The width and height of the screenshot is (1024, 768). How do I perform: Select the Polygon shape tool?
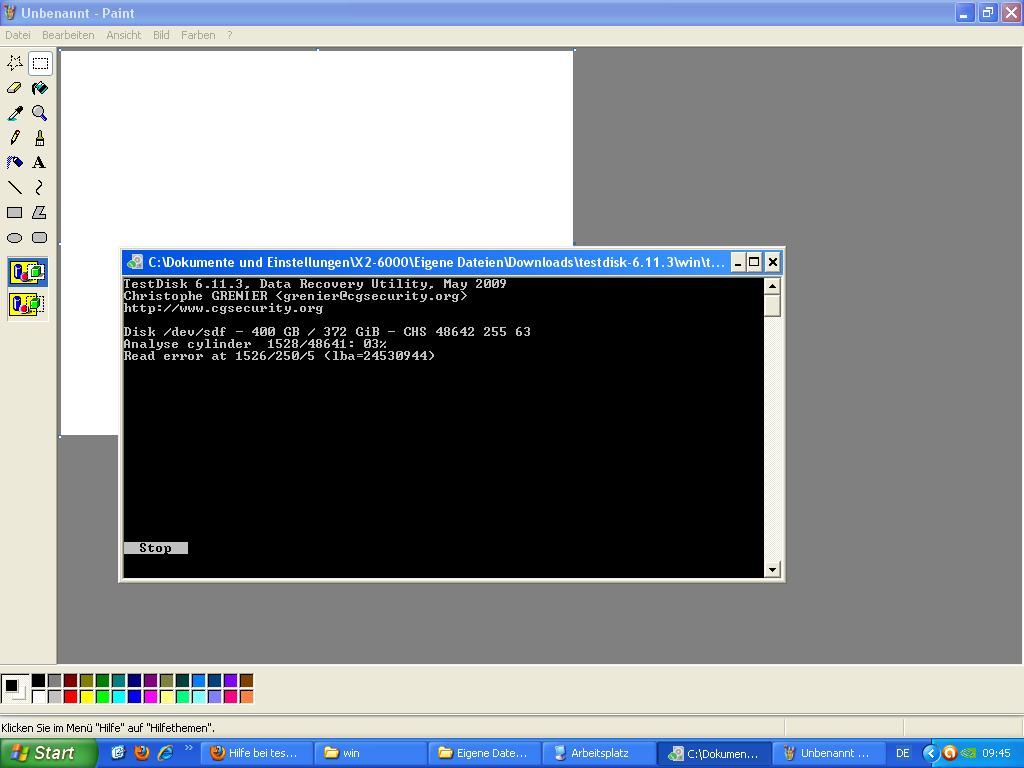(x=40, y=212)
